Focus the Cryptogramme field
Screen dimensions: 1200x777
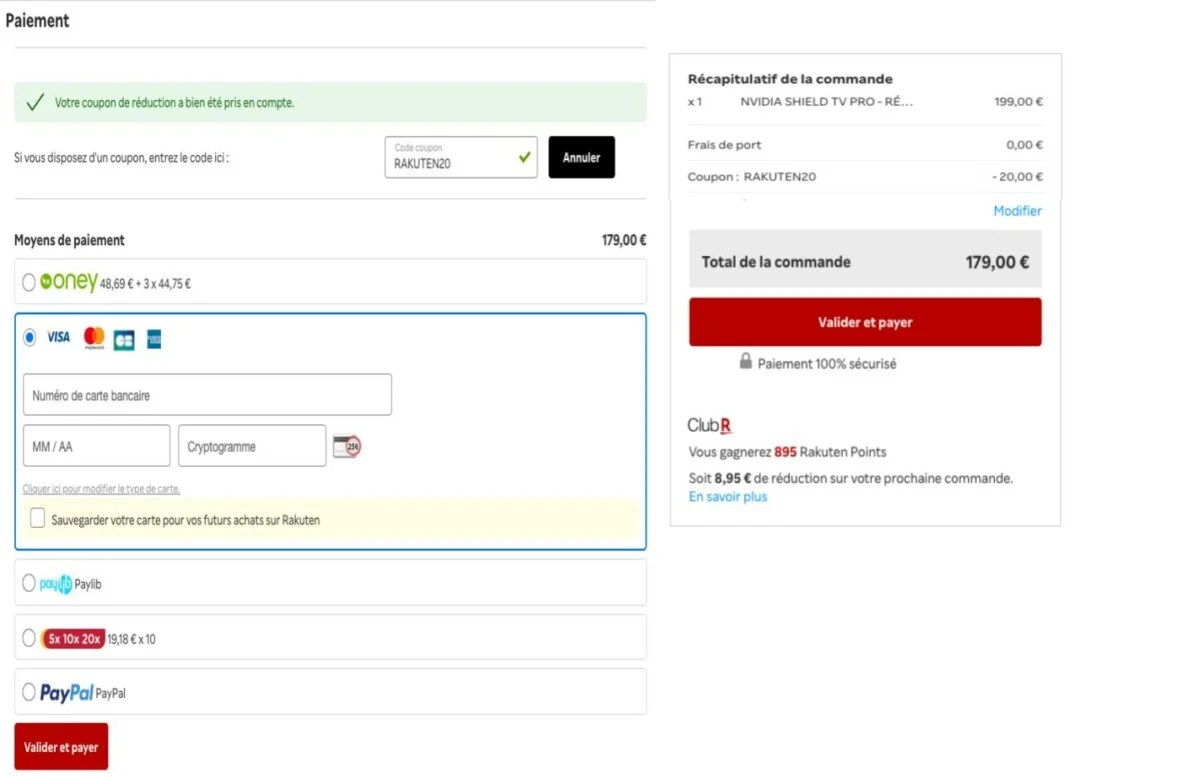click(252, 446)
